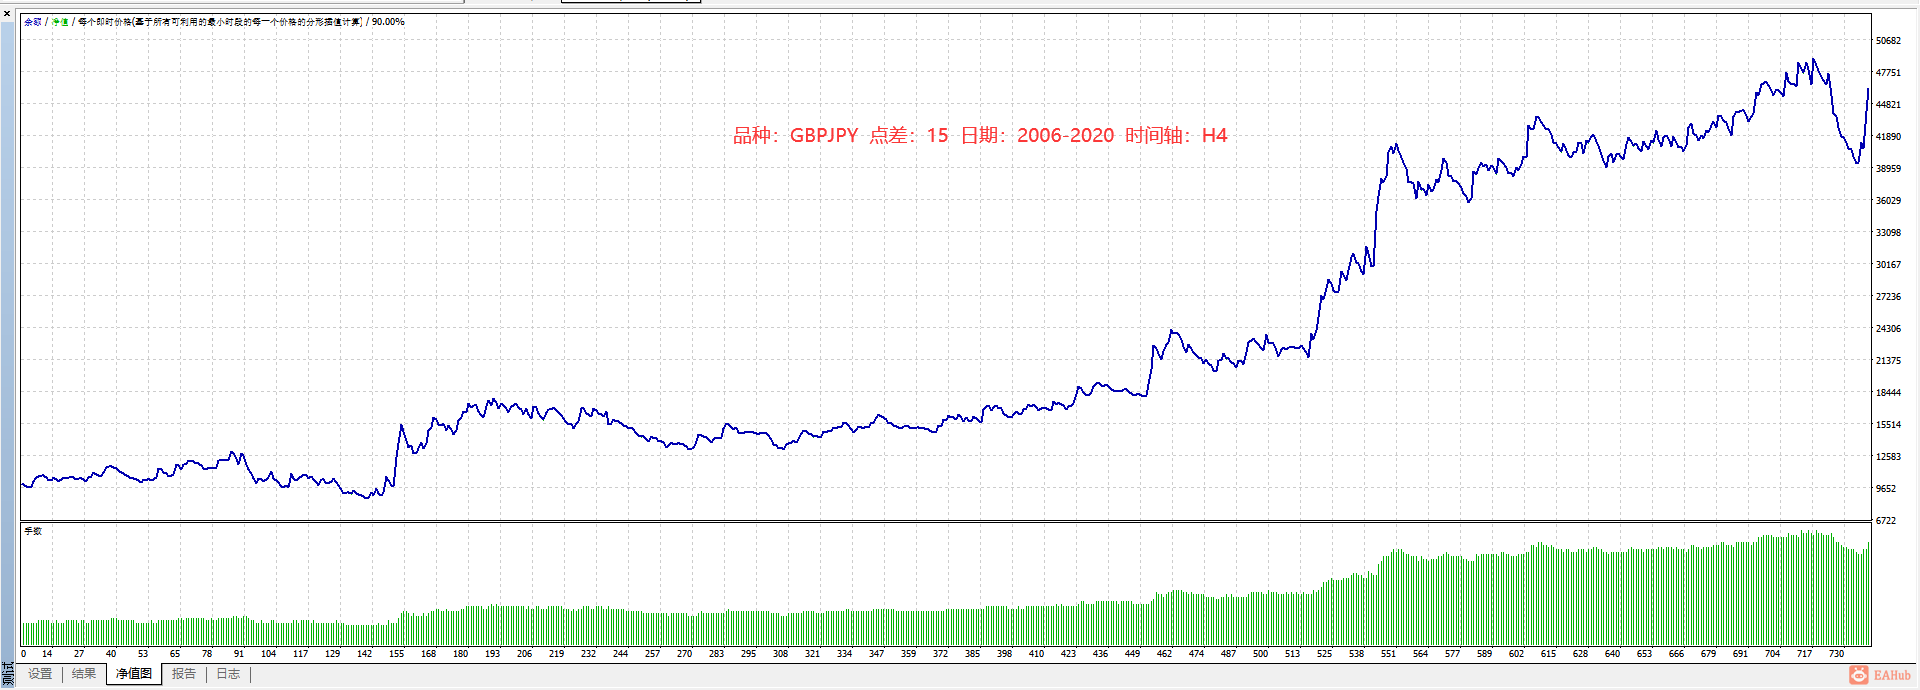
Task: Click the 9652 value on the vertical axis
Action: (x=1886, y=489)
